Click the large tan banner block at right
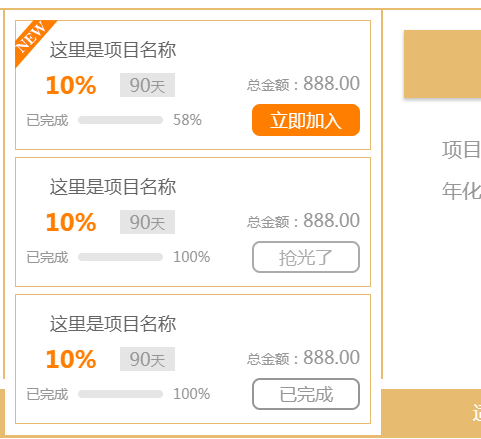Image resolution: width=481 pixels, height=439 pixels. [x=442, y=64]
